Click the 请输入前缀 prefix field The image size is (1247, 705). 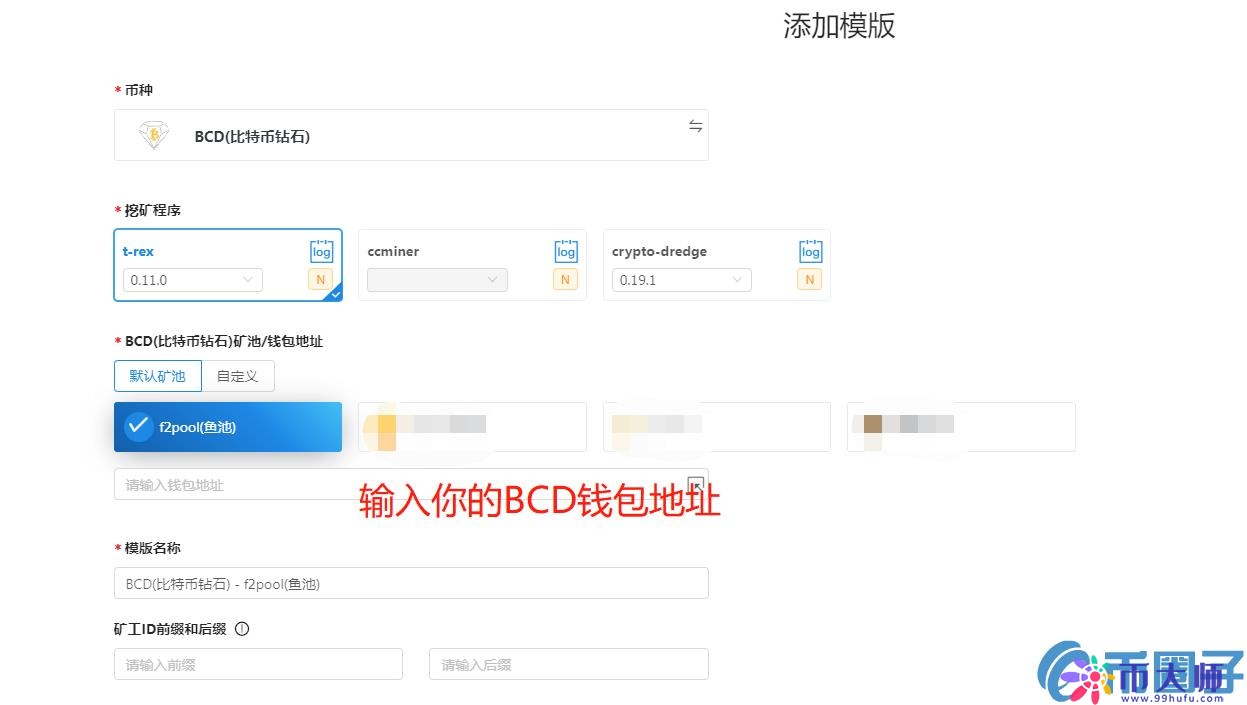[x=258, y=664]
